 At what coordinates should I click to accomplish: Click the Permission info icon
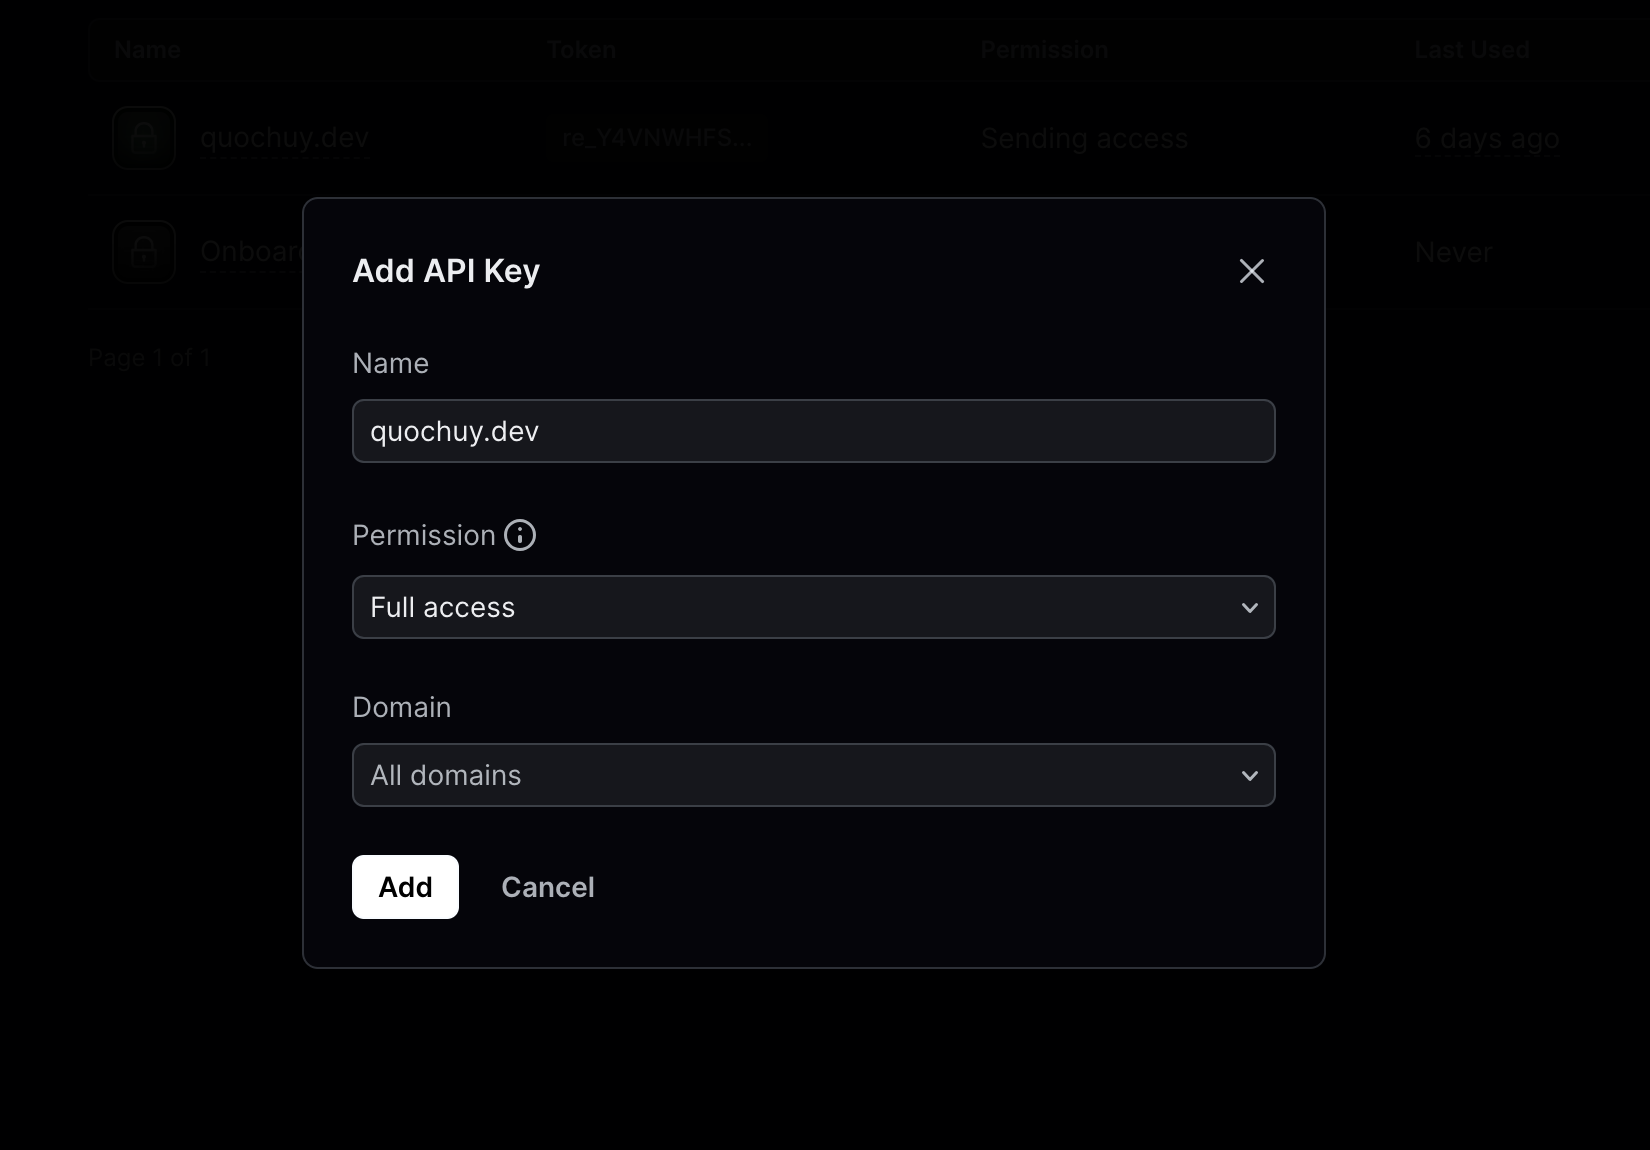tap(519, 535)
